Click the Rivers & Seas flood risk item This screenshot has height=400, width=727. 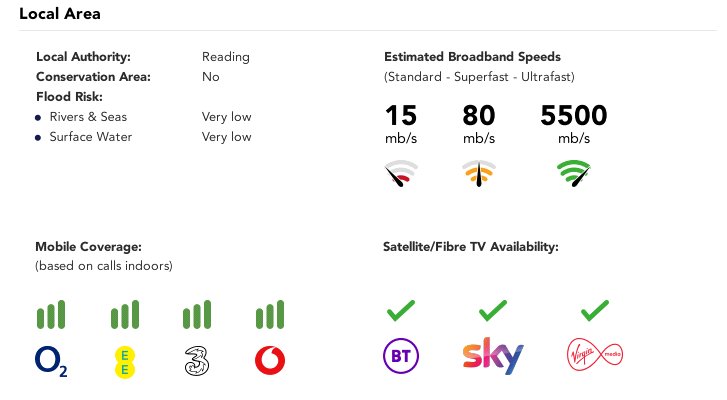88,117
